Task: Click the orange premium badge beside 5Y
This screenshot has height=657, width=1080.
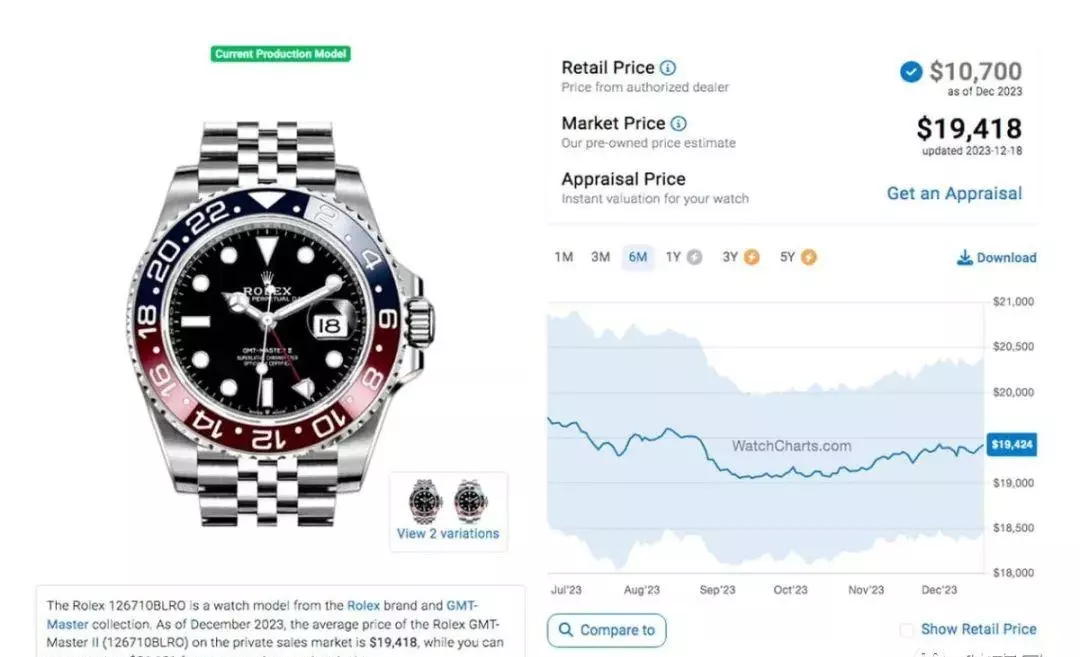Action: 809,257
